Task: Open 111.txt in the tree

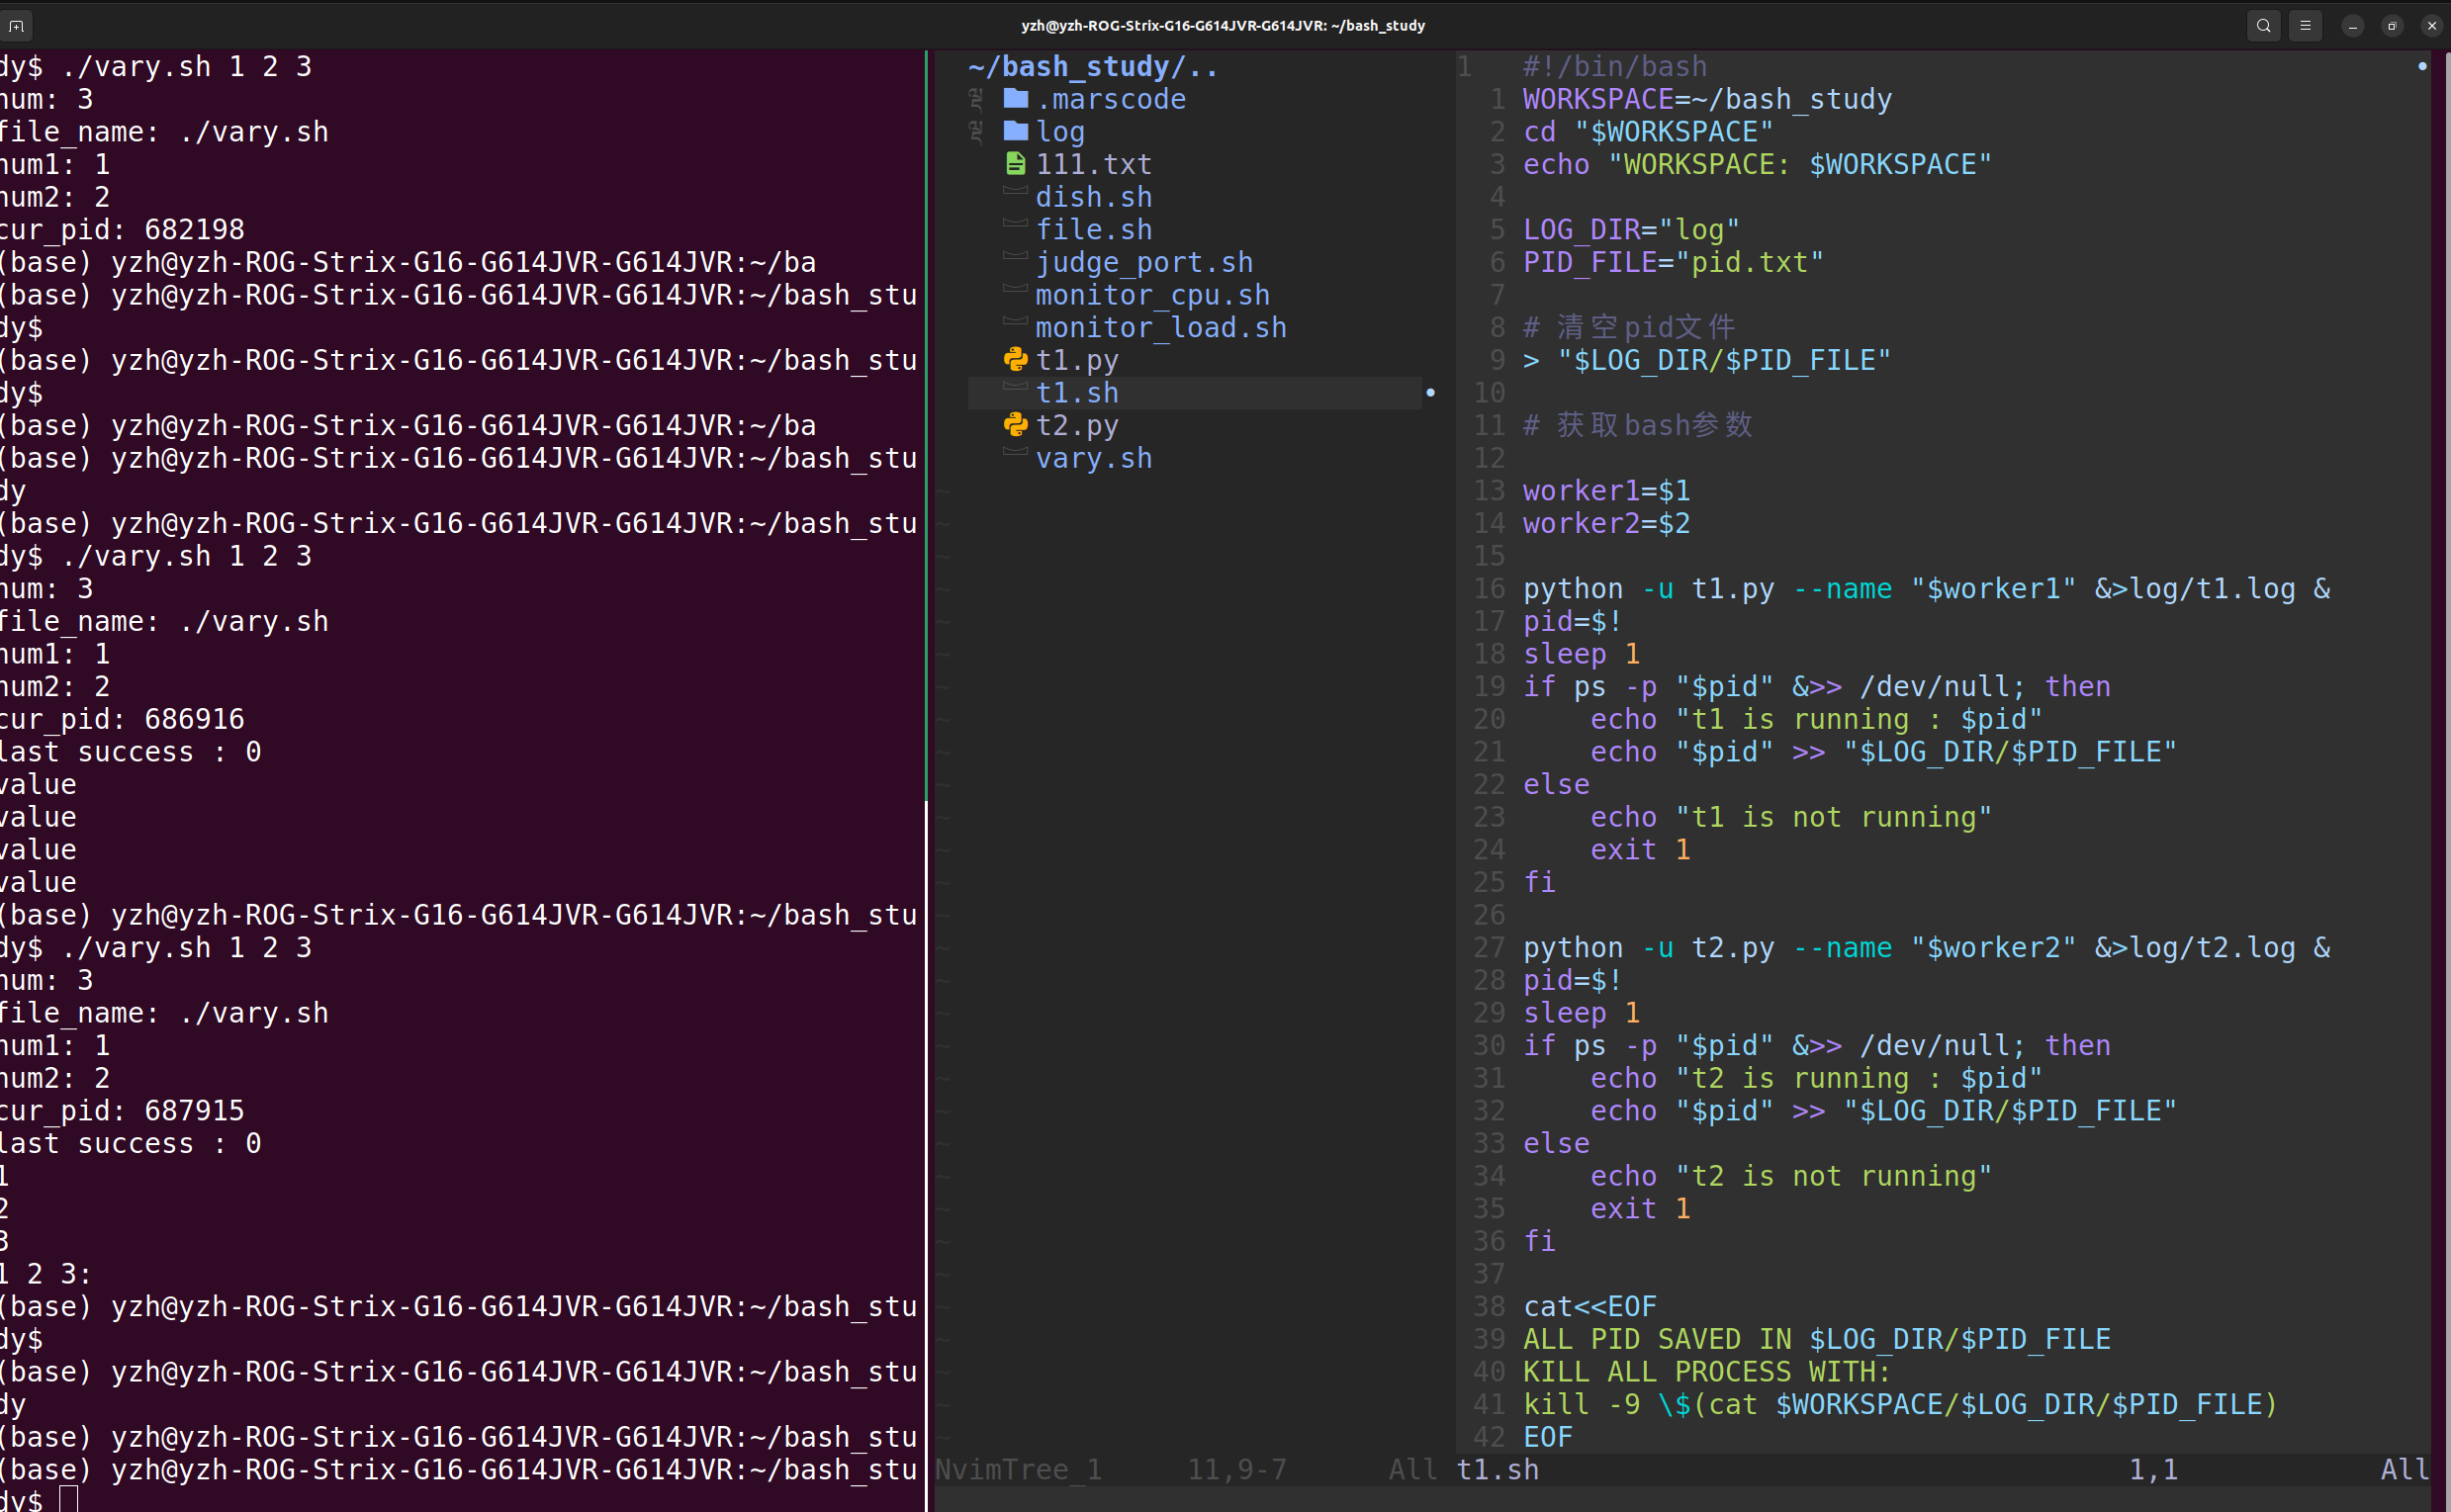Action: (1094, 164)
